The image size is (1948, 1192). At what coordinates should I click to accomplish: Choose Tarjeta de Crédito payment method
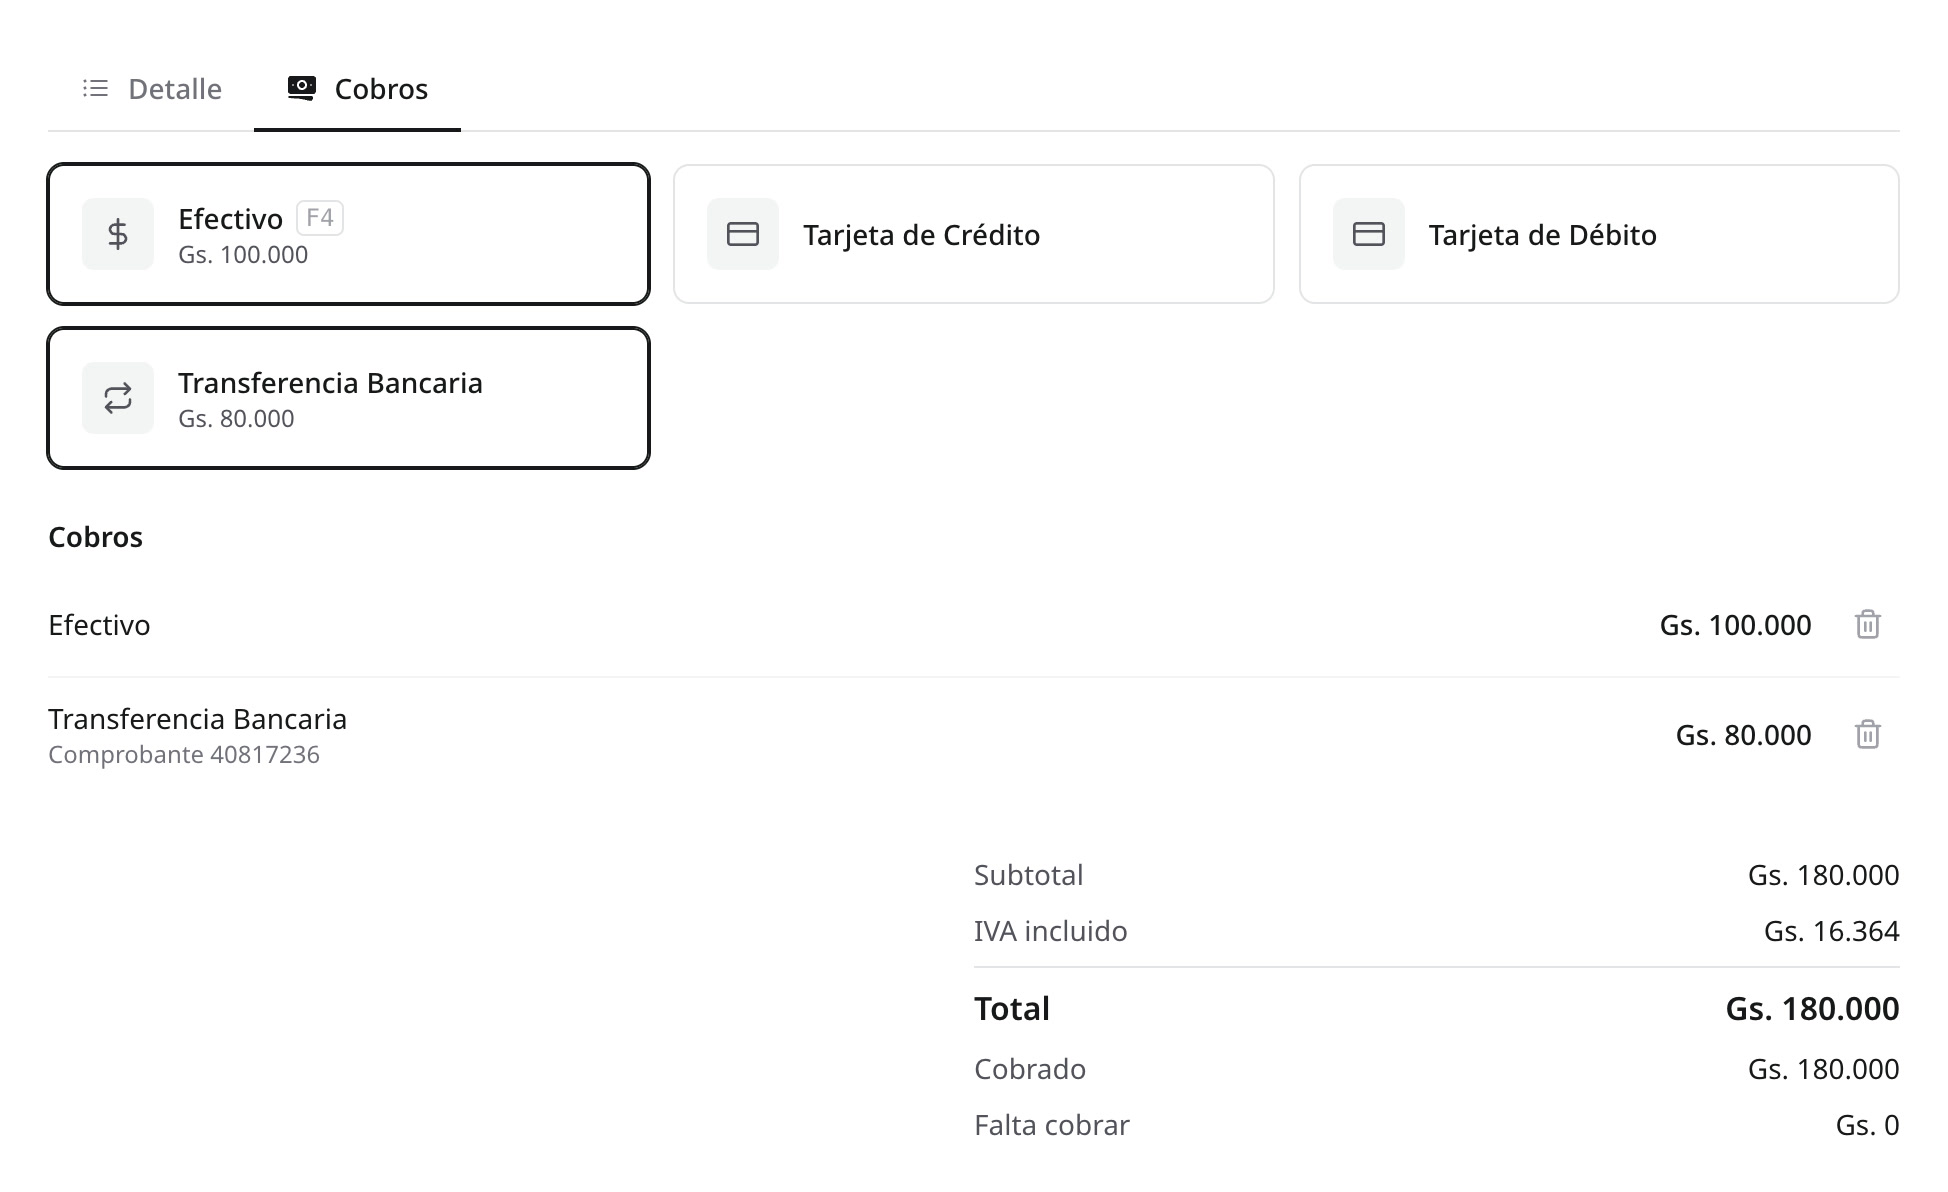point(974,234)
